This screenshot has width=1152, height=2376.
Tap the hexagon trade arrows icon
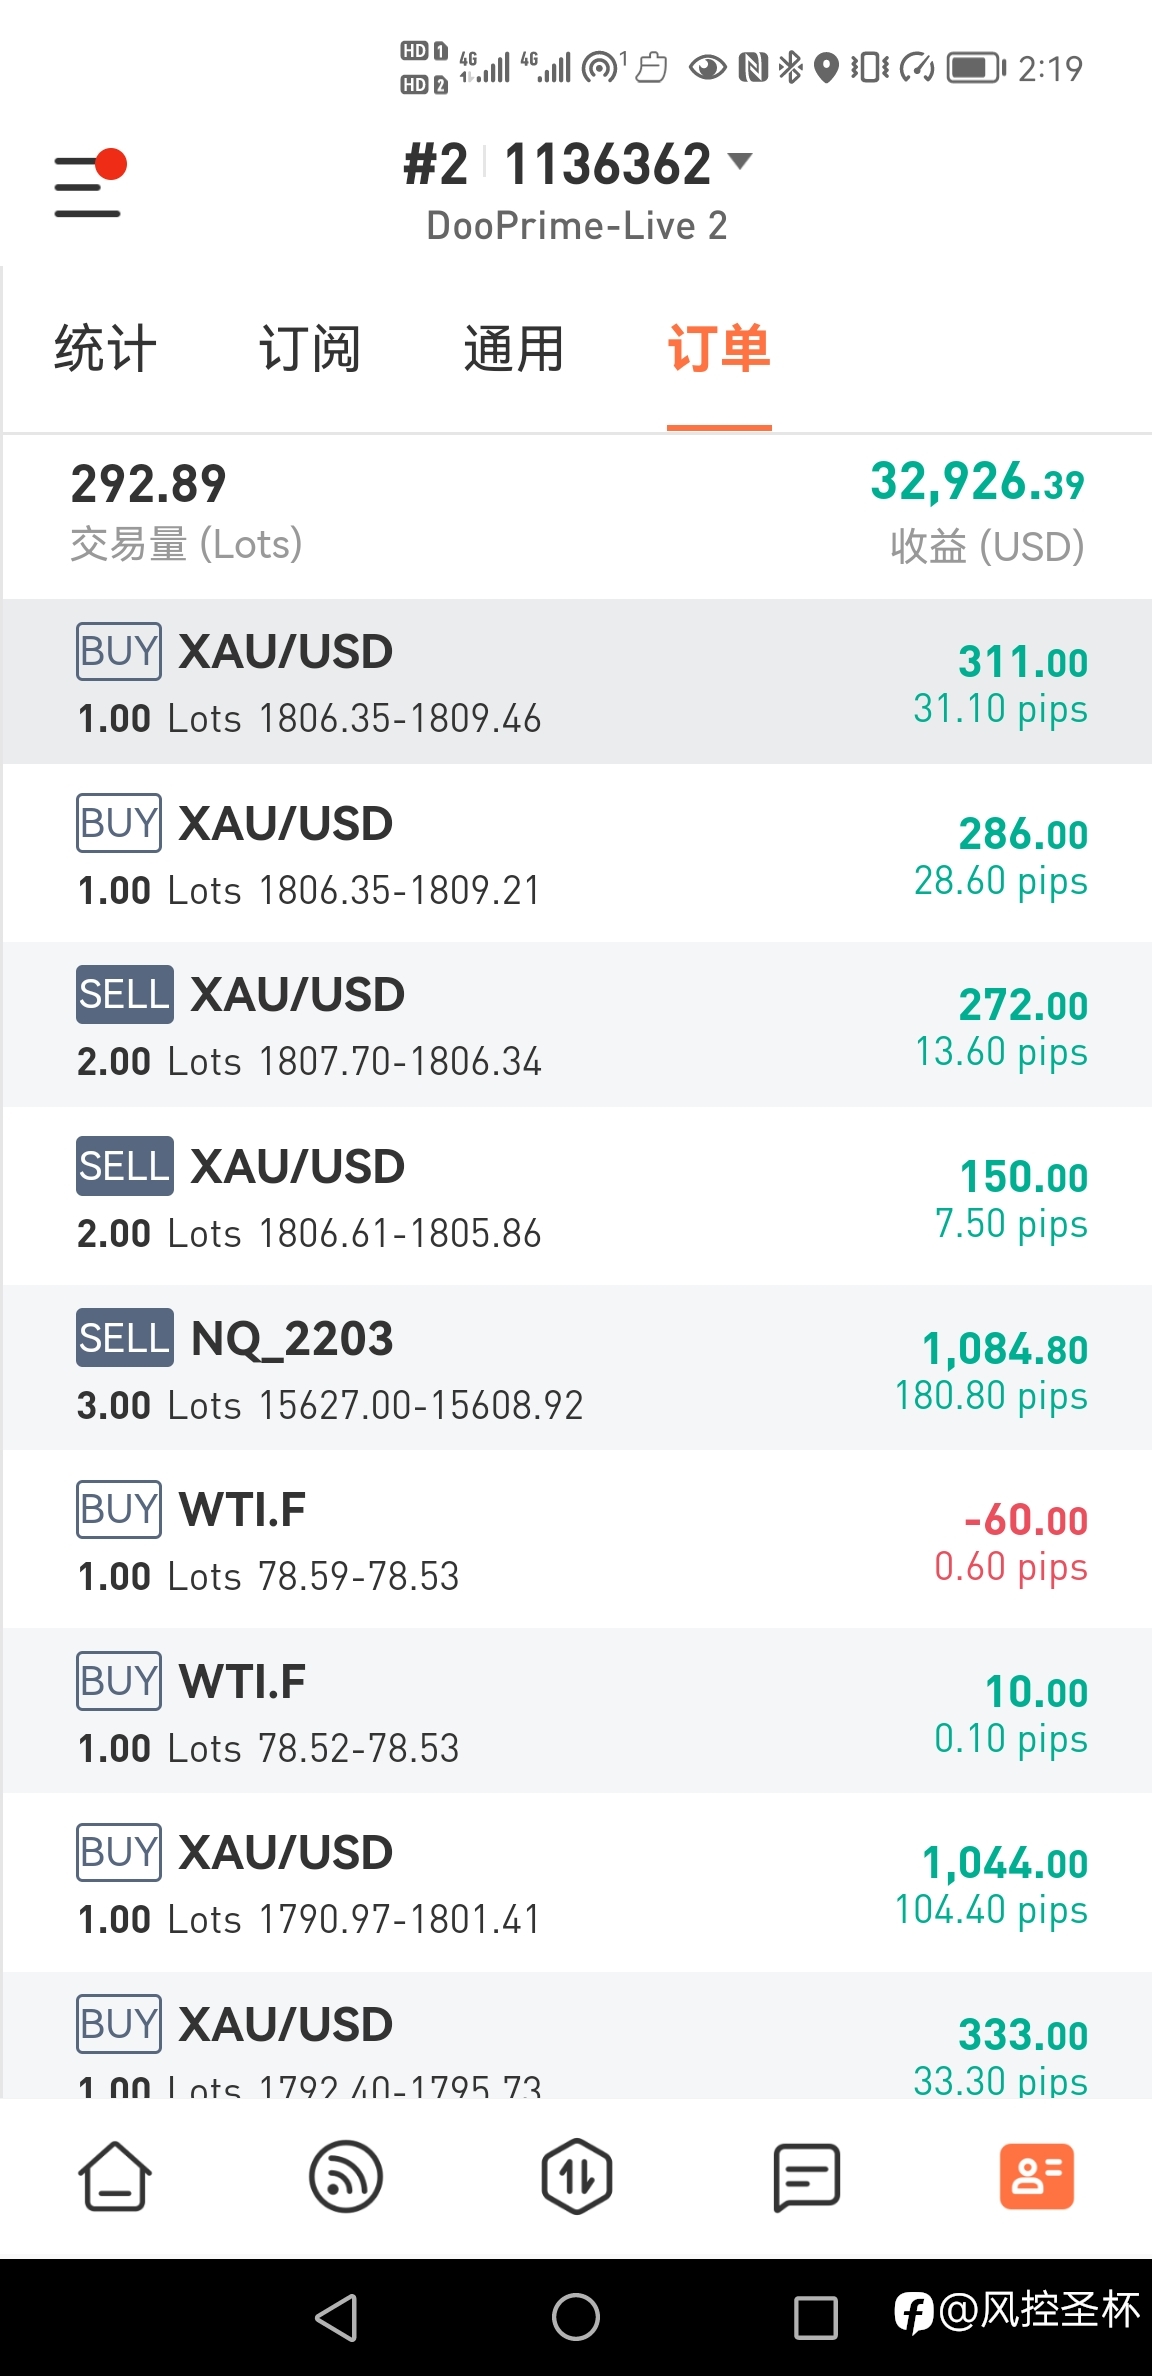[x=577, y=2176]
